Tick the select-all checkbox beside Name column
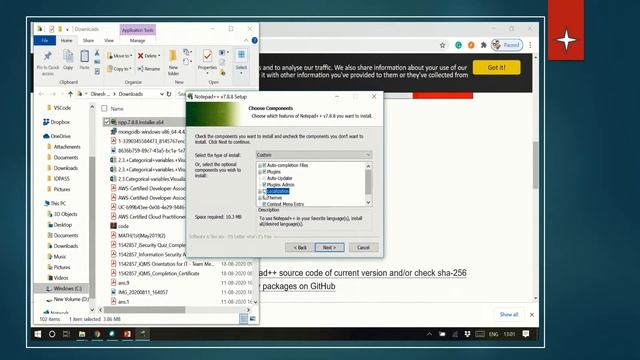 tap(104, 109)
